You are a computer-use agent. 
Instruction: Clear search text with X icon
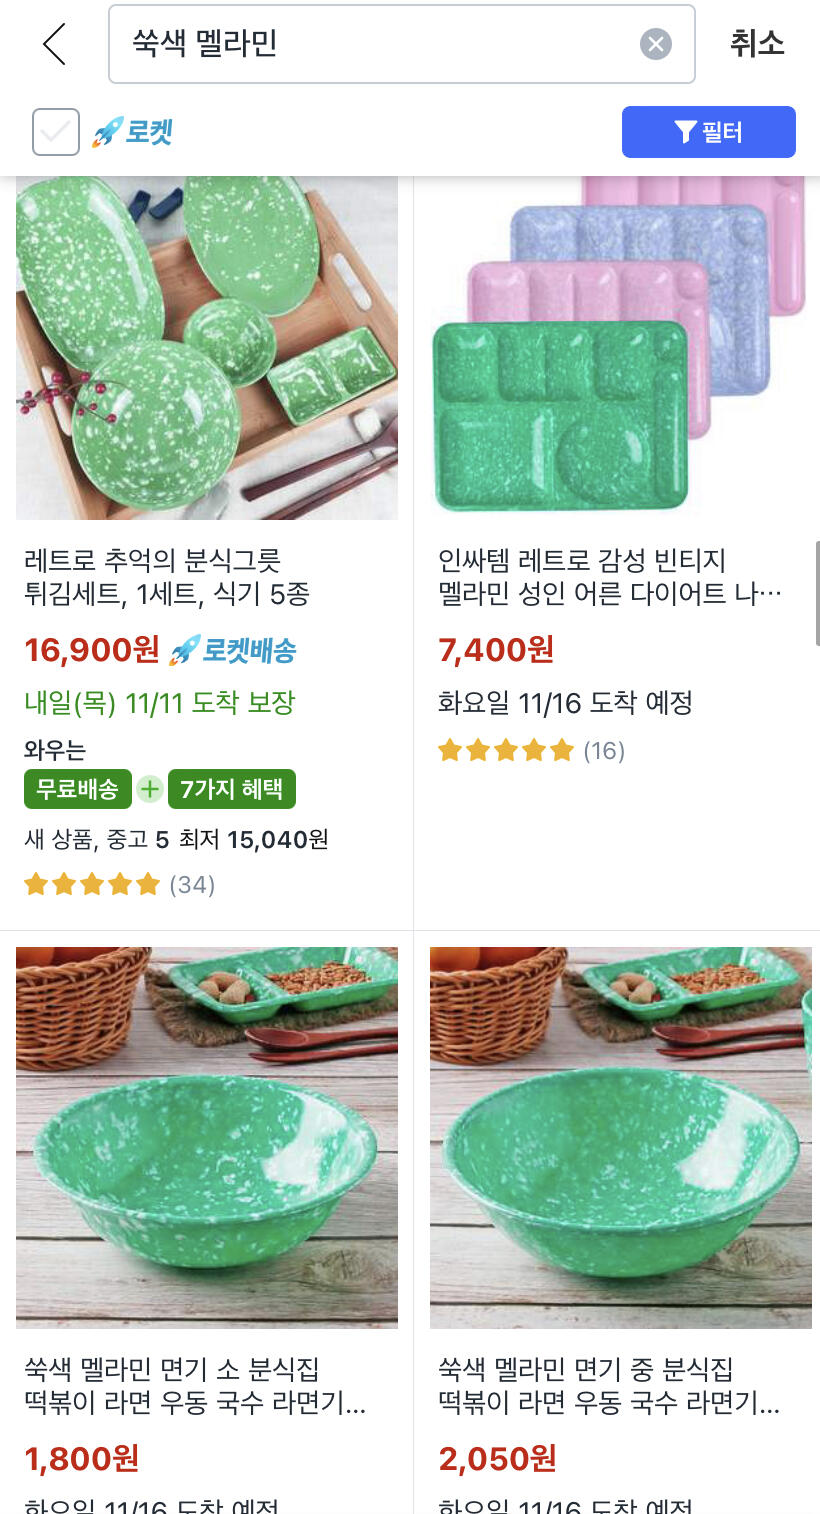click(x=655, y=44)
